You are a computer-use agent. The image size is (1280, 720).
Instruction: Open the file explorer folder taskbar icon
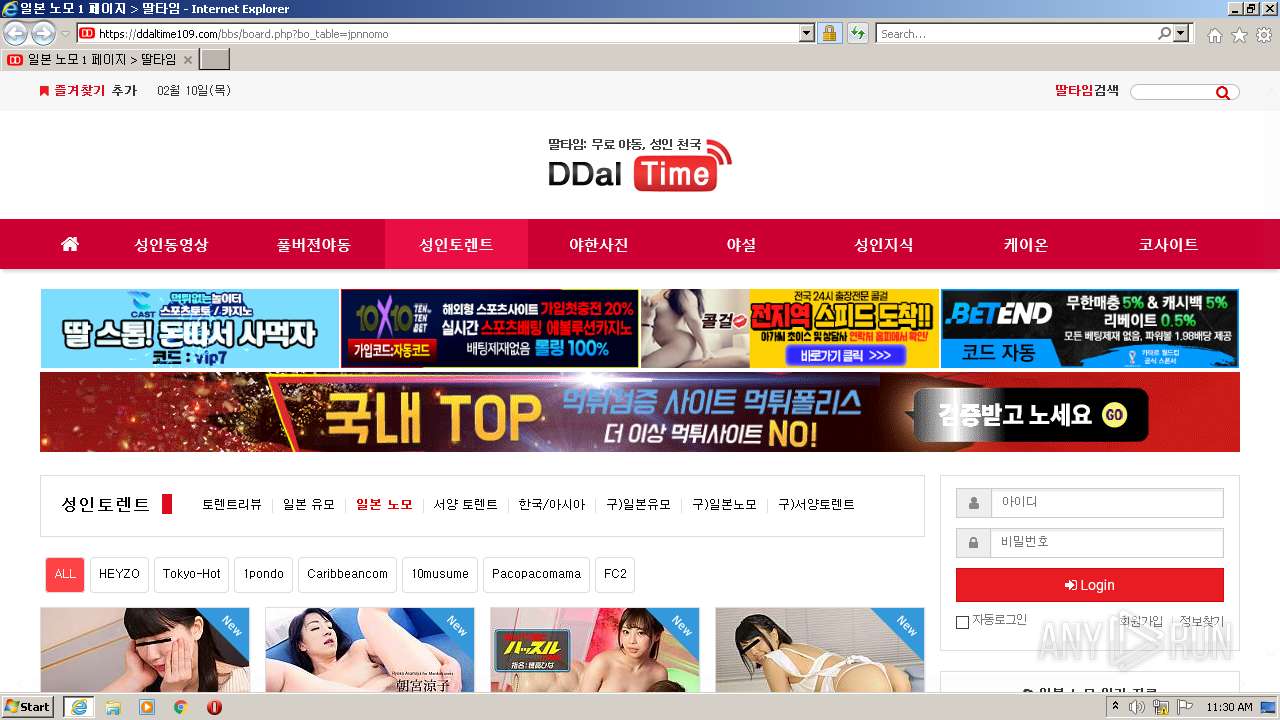(x=113, y=707)
